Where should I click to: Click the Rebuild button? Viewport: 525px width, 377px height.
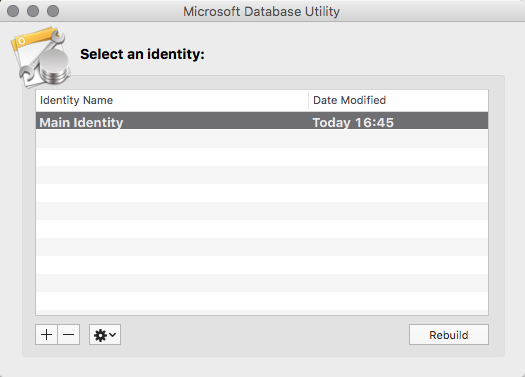[449, 334]
